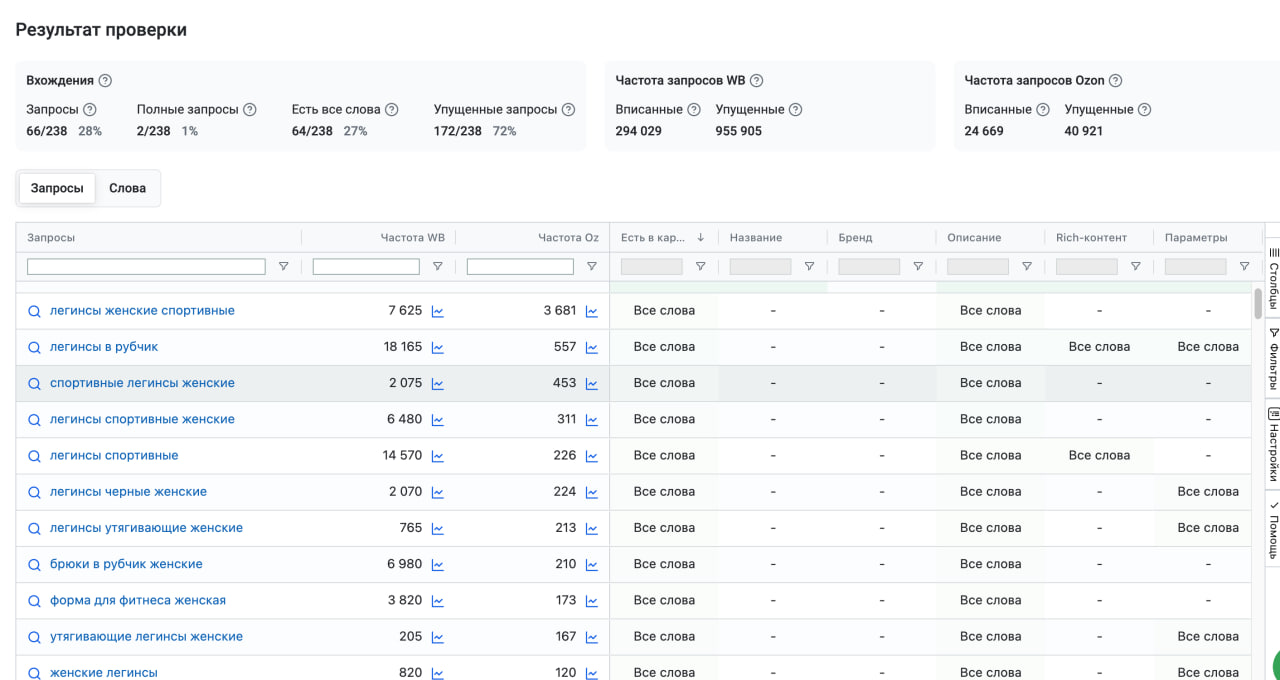This screenshot has height=680, width=1280.
Task: Click the help icon beside Ozon Упущенные
Action: click(x=1145, y=110)
